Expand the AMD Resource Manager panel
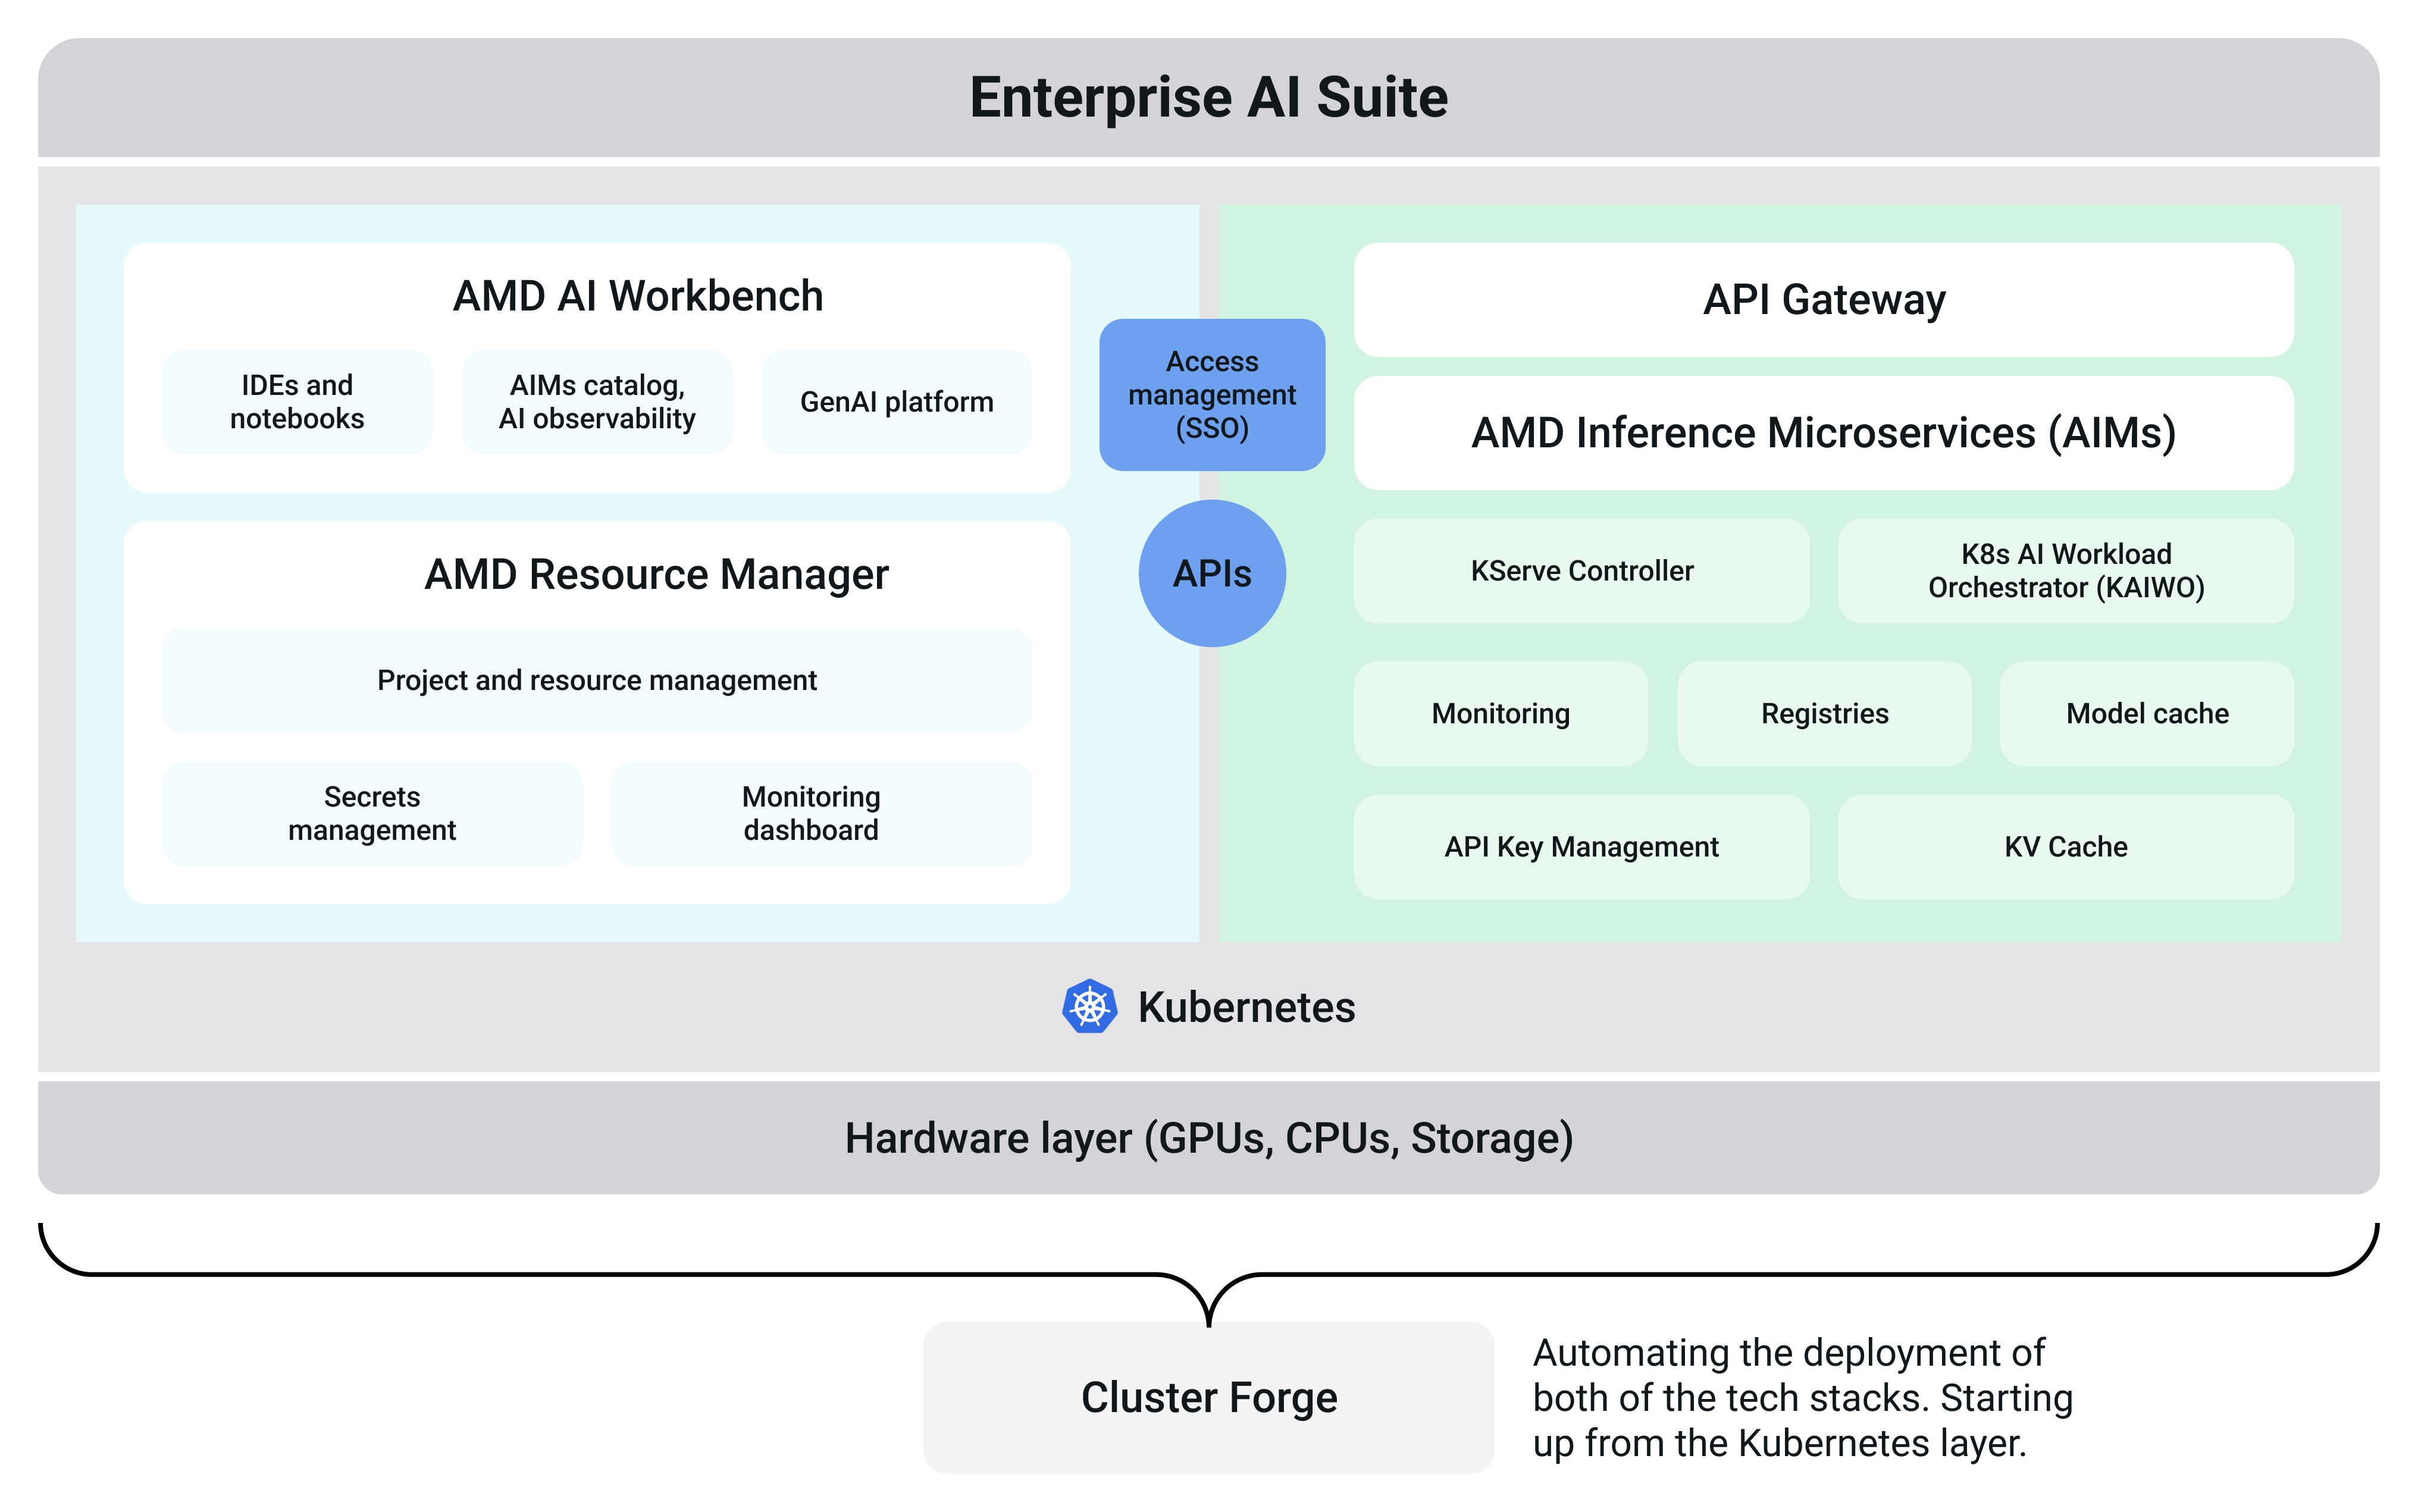 tap(656, 574)
